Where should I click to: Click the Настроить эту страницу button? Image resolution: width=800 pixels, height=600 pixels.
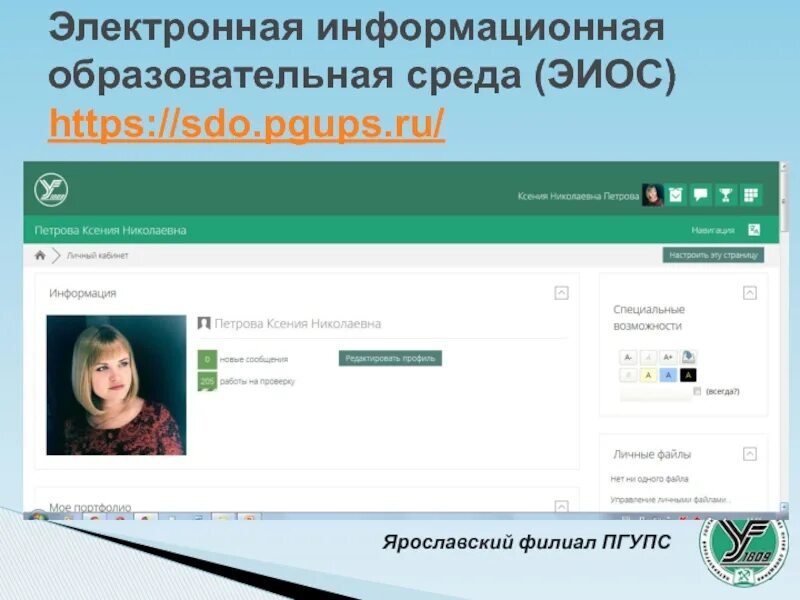pos(713,255)
